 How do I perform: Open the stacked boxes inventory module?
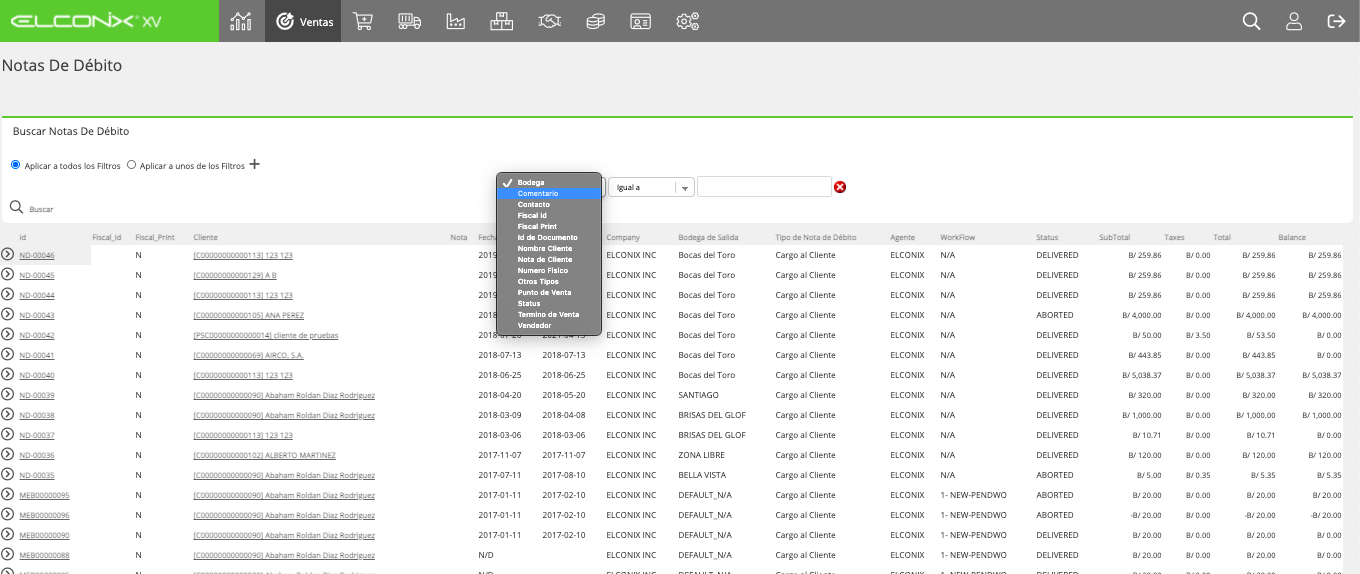tap(502, 21)
